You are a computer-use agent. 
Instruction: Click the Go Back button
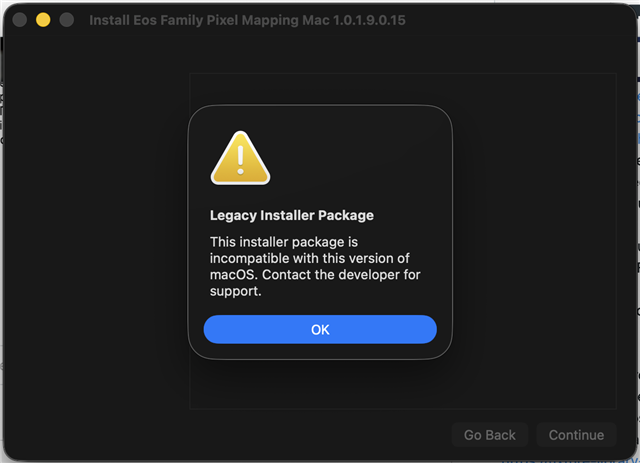point(489,435)
